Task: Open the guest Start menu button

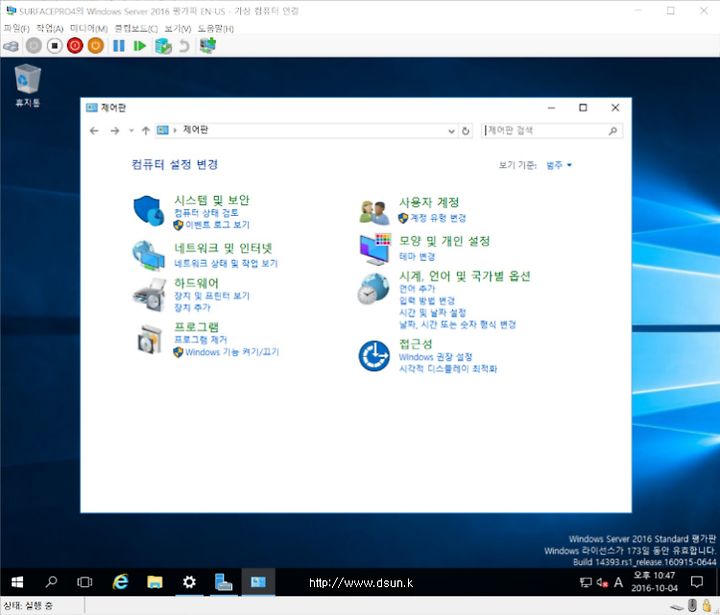Action: click(17, 582)
